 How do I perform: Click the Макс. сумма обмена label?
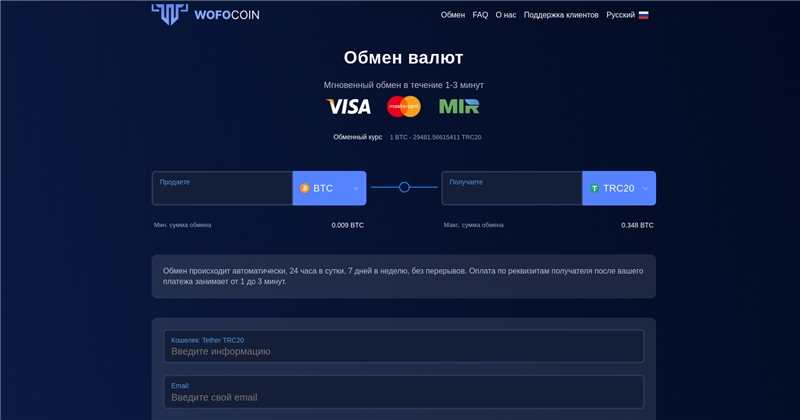point(473,225)
